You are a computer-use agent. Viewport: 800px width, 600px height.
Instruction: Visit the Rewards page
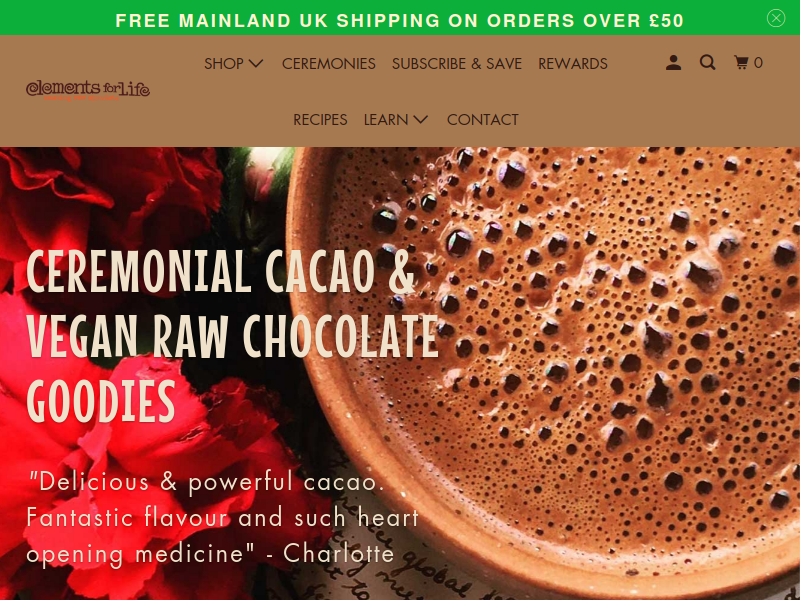[x=572, y=63]
